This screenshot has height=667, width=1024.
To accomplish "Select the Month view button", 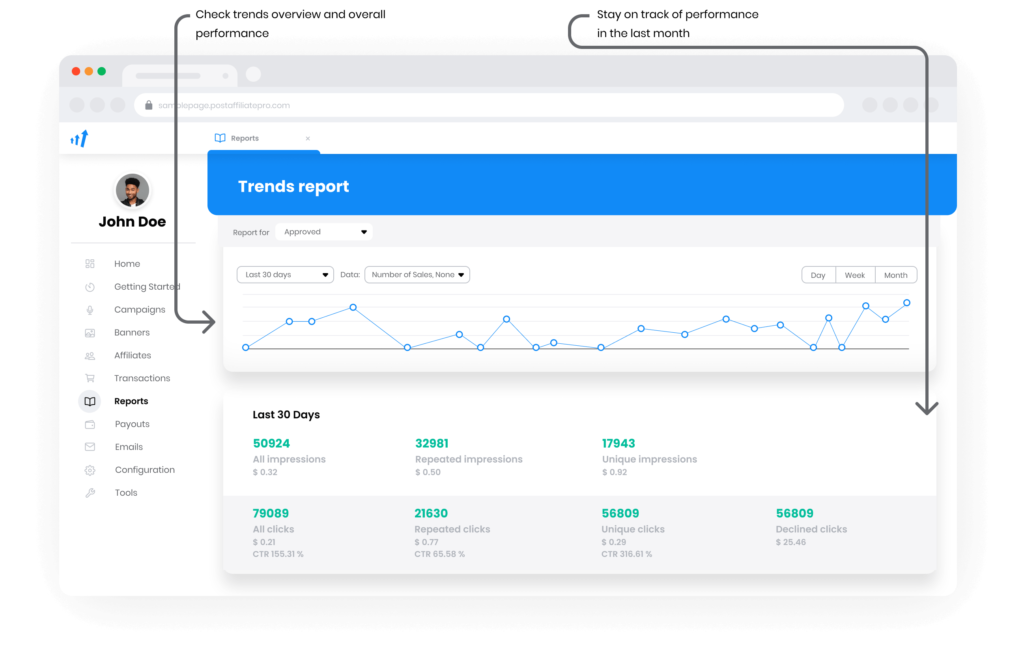I will [895, 274].
